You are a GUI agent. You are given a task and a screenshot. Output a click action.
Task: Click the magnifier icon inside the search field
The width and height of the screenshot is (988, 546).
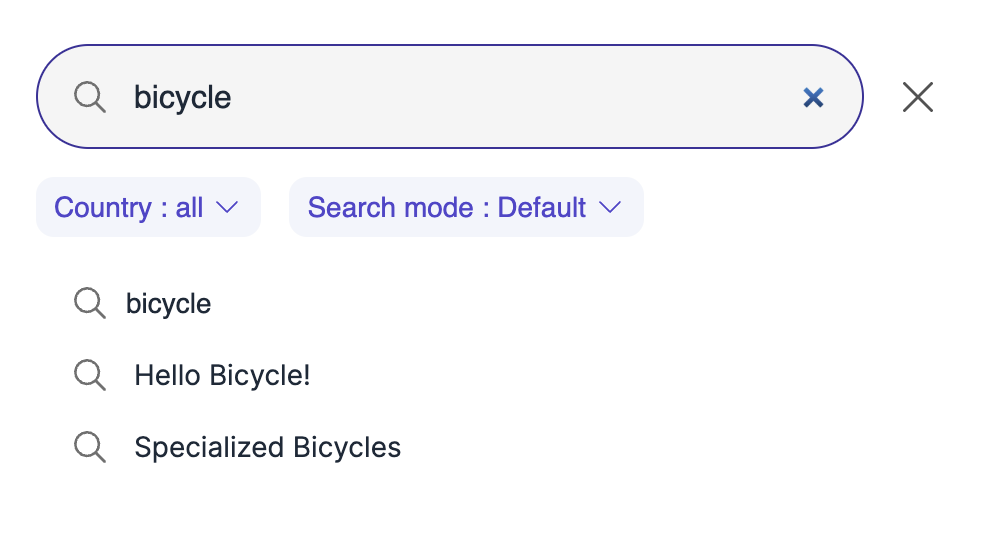90,97
